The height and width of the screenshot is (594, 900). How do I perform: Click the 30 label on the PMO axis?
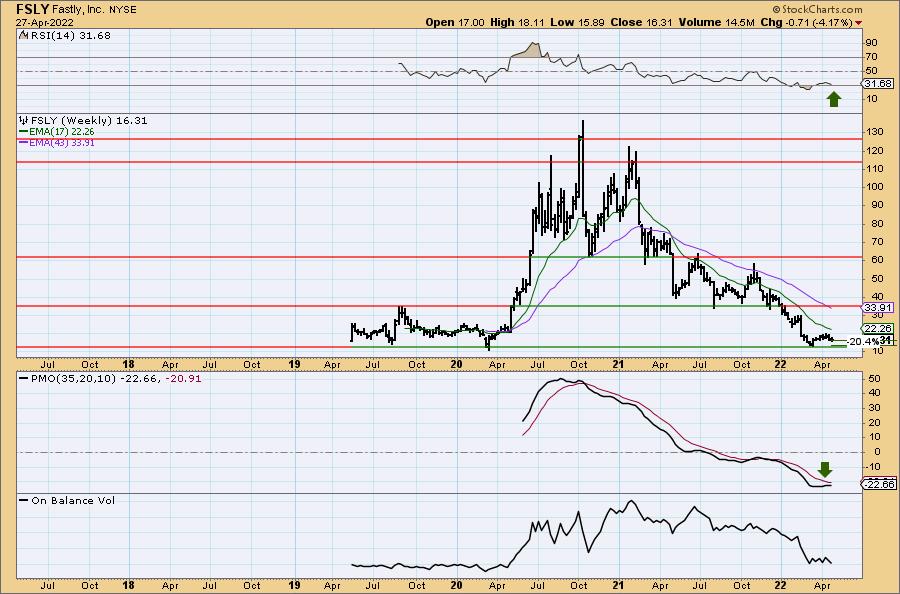[875, 407]
